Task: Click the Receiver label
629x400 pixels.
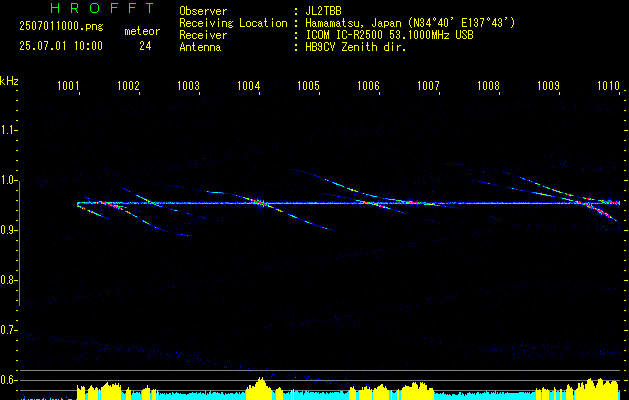Action: [x=203, y=35]
